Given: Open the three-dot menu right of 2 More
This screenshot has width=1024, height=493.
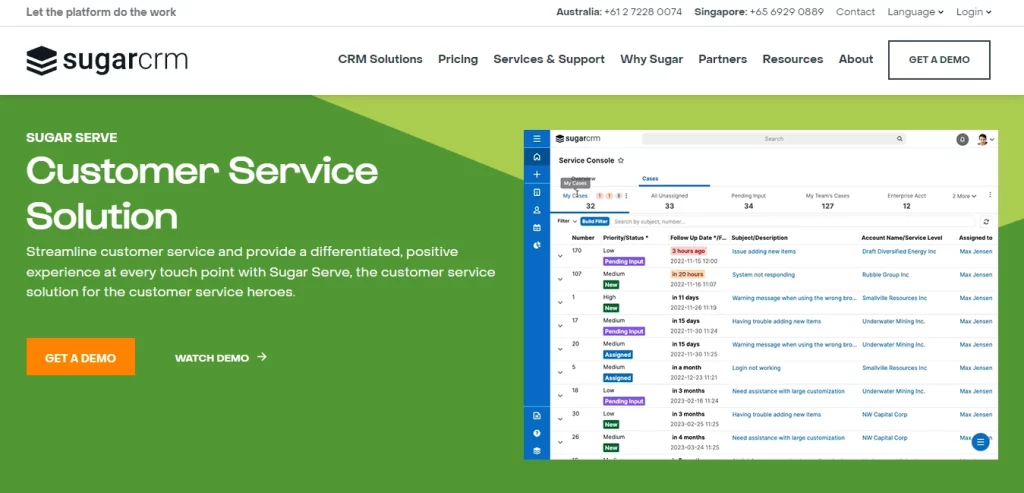Looking at the screenshot, I should pos(990,195).
